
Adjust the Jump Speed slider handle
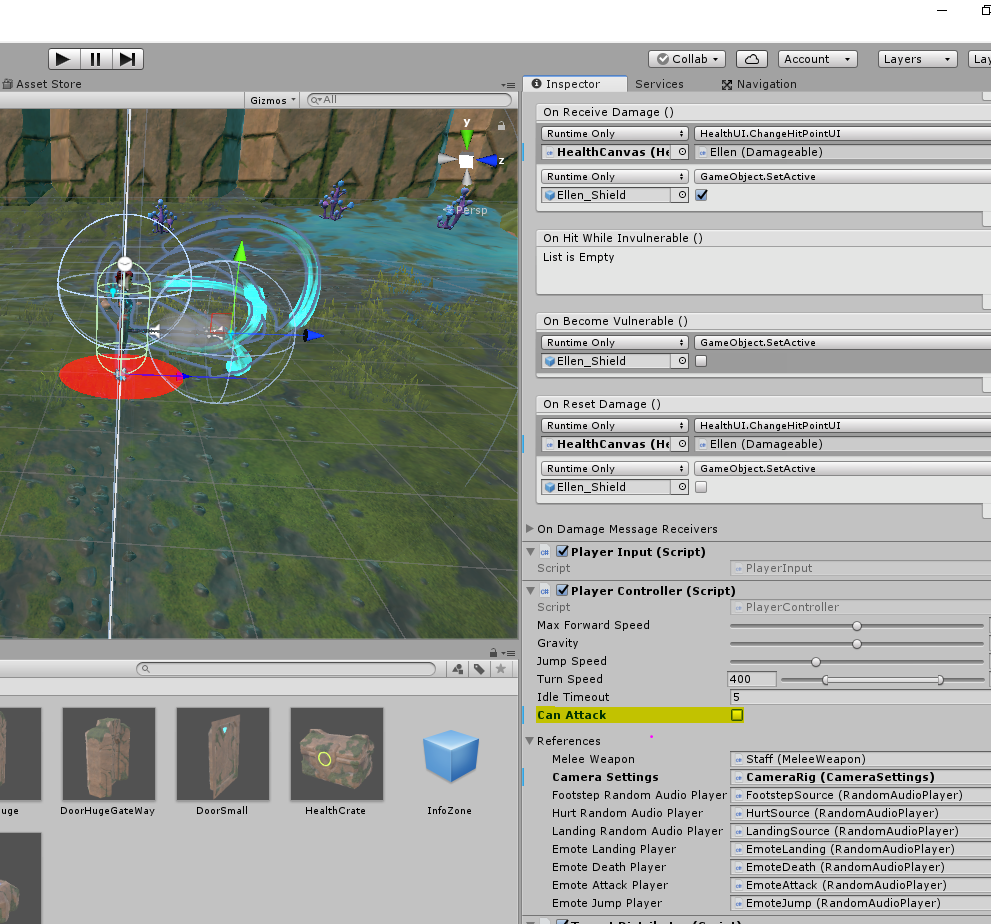coord(816,662)
